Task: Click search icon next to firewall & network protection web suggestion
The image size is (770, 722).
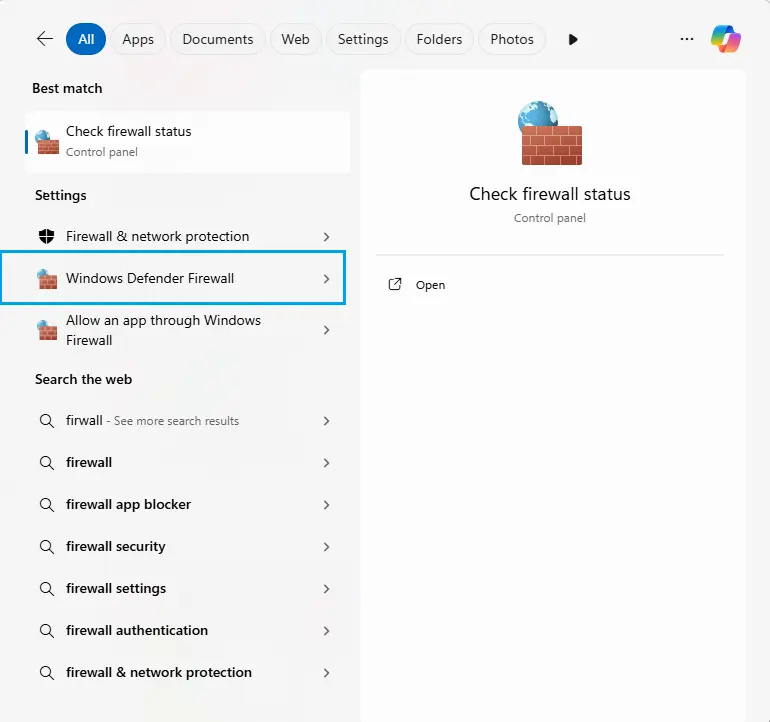Action: tap(47, 673)
